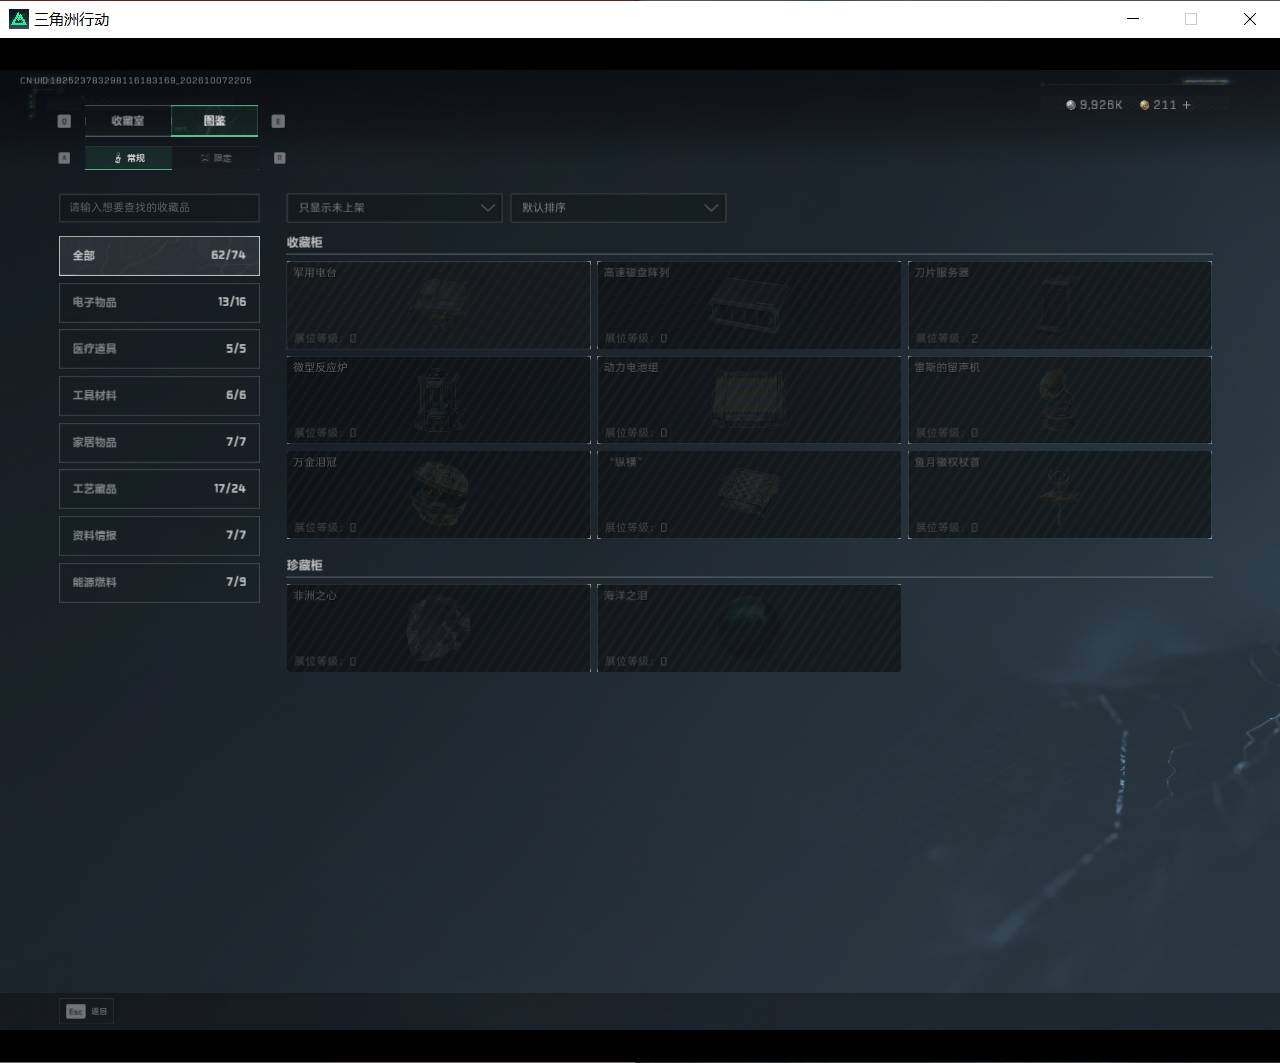Click the Esc 返回 back button
The width and height of the screenshot is (1280, 1063).
pyautogui.click(x=86, y=1011)
